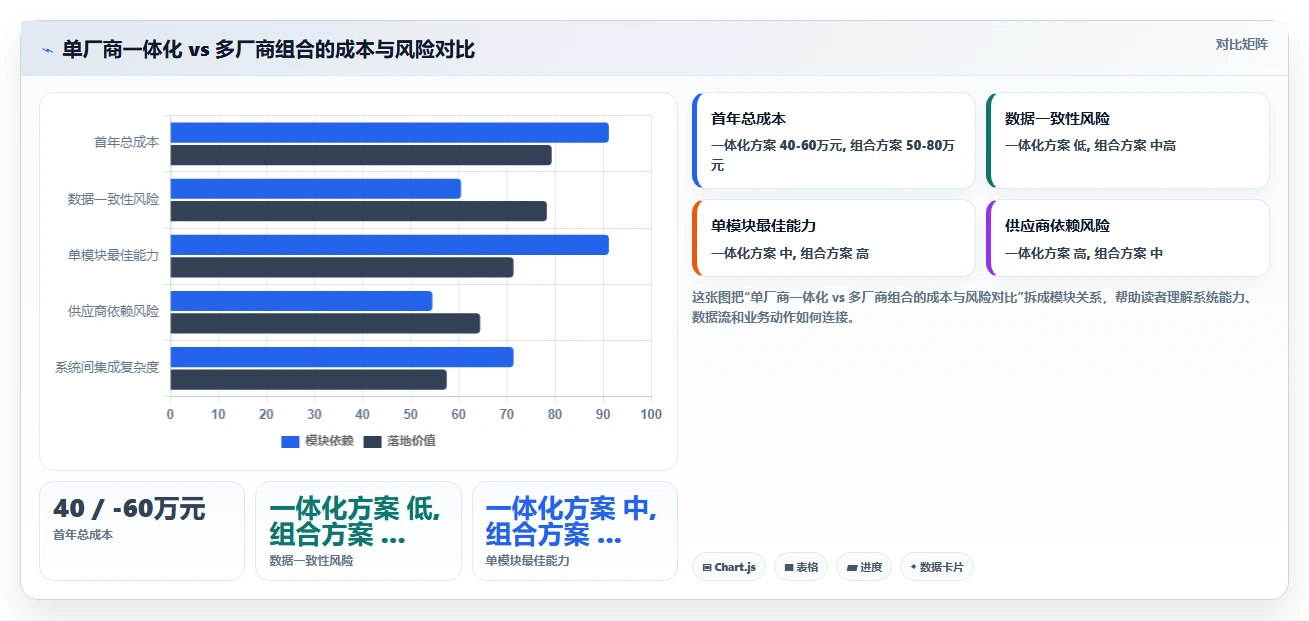Click the 数据卡片 tag chip
The height and width of the screenshot is (621, 1309).
coord(936,567)
